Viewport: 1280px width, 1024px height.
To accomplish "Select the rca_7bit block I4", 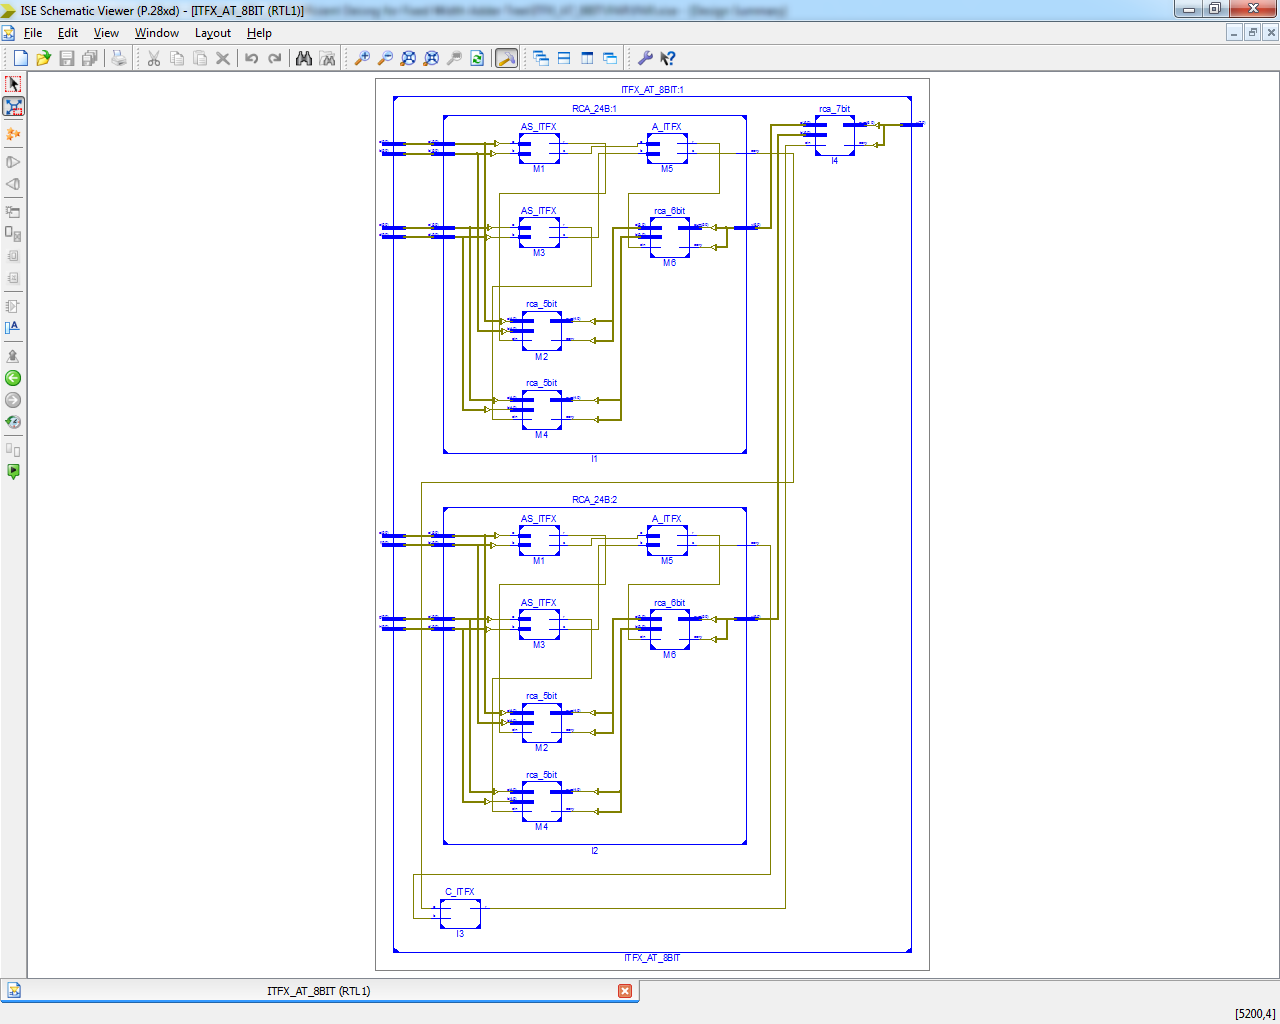I will tap(835, 135).
